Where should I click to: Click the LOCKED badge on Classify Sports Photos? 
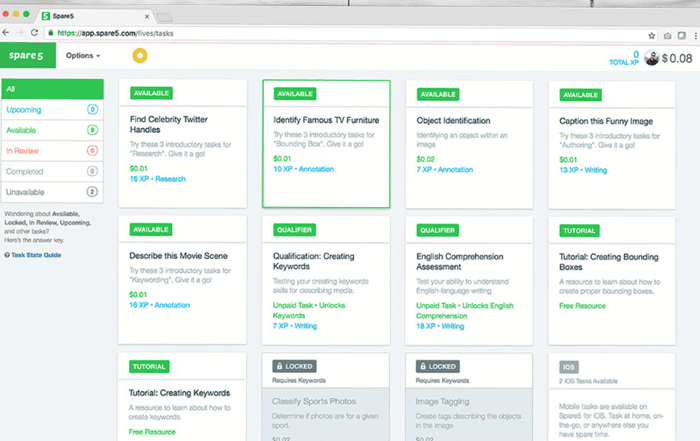tap(295, 366)
